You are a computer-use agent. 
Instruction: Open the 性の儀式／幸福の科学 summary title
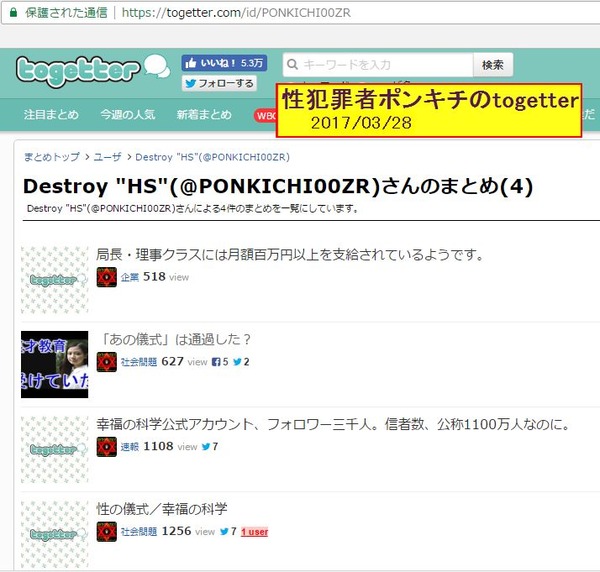click(162, 509)
